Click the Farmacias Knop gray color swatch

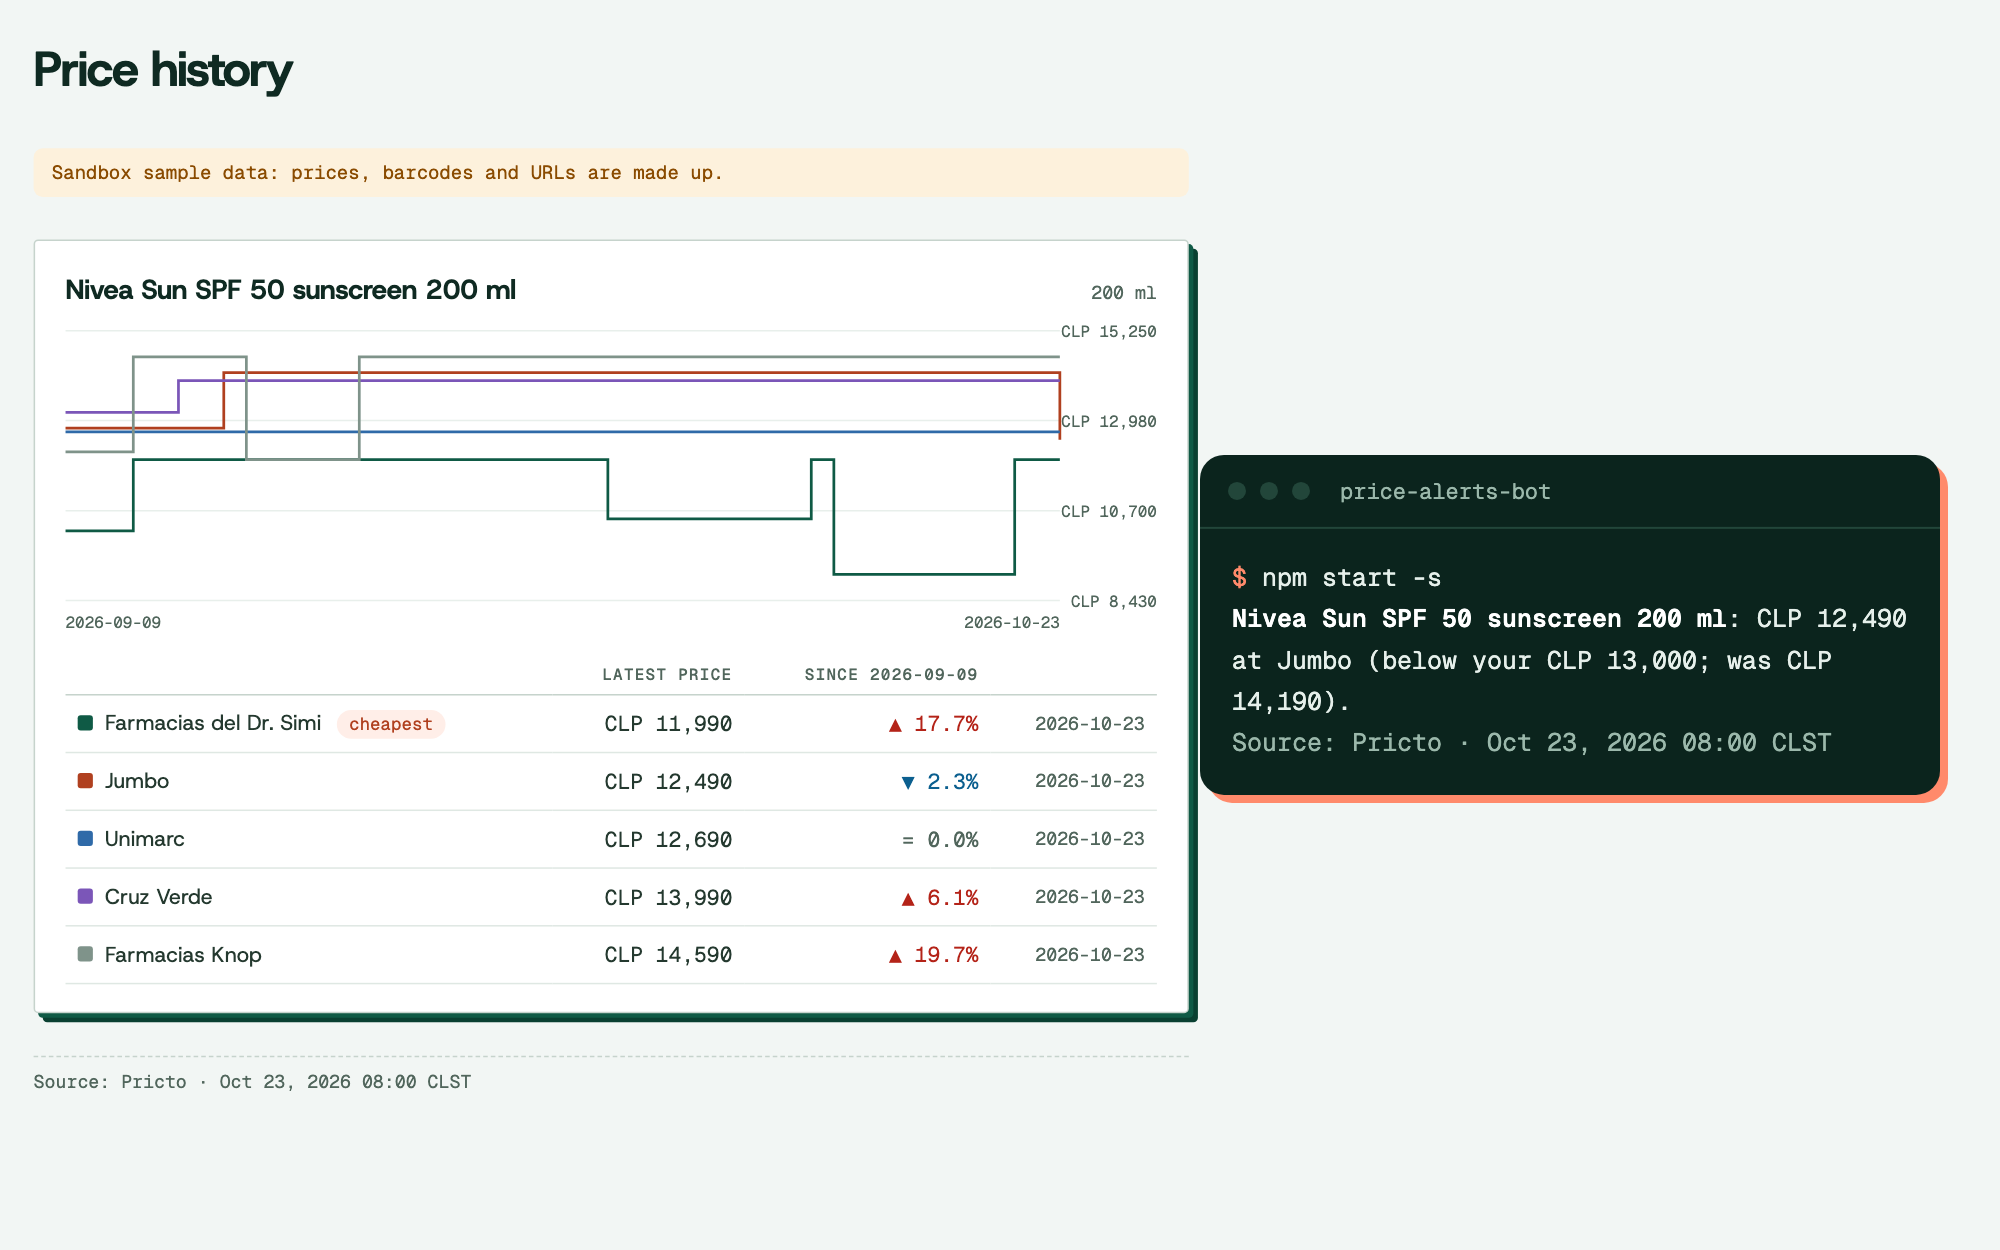(85, 955)
